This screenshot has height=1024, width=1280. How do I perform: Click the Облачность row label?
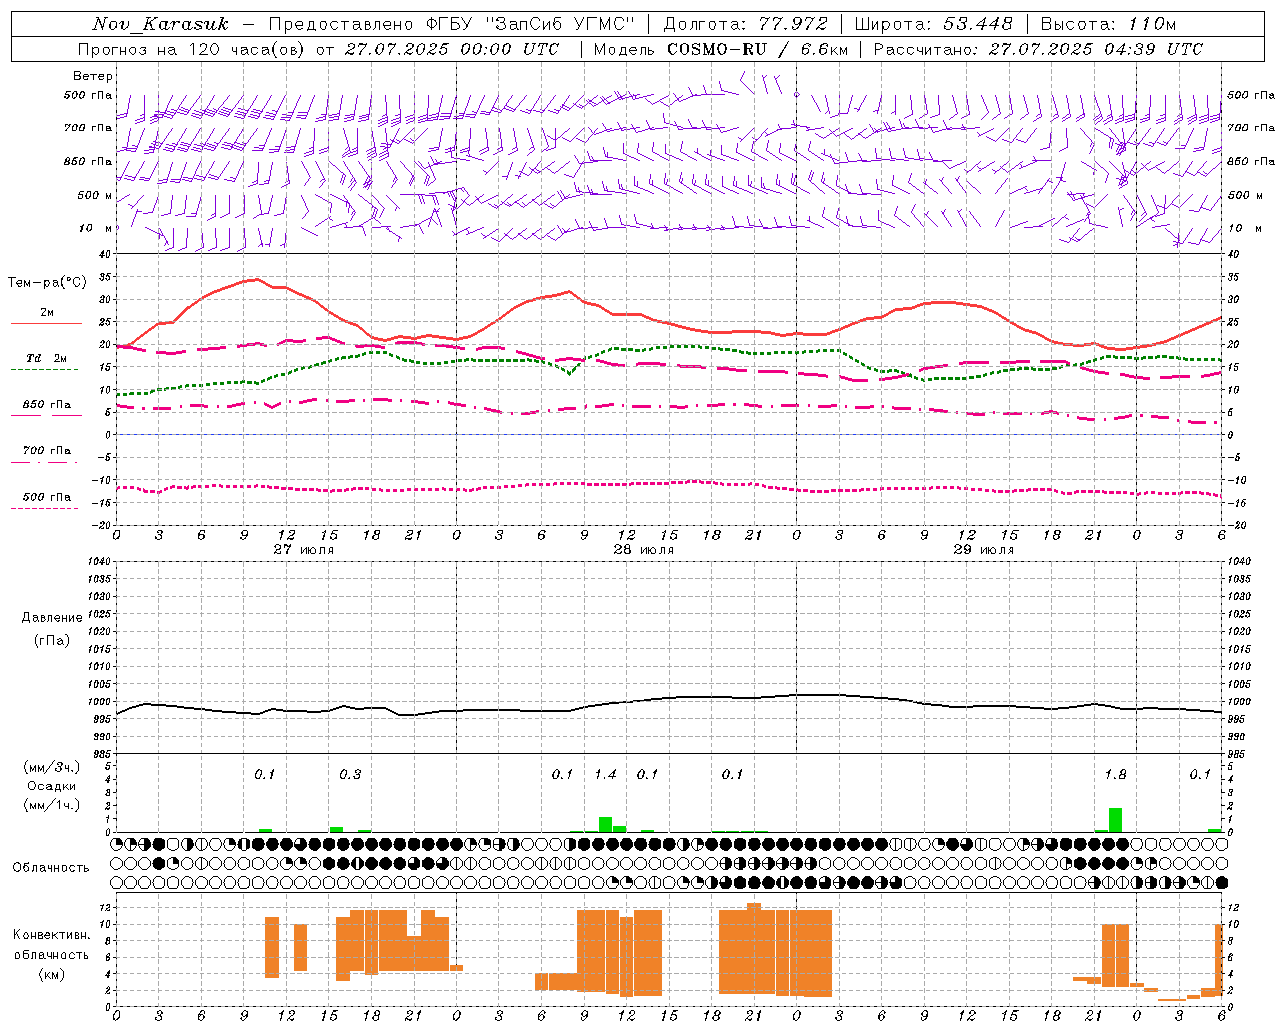(51, 867)
